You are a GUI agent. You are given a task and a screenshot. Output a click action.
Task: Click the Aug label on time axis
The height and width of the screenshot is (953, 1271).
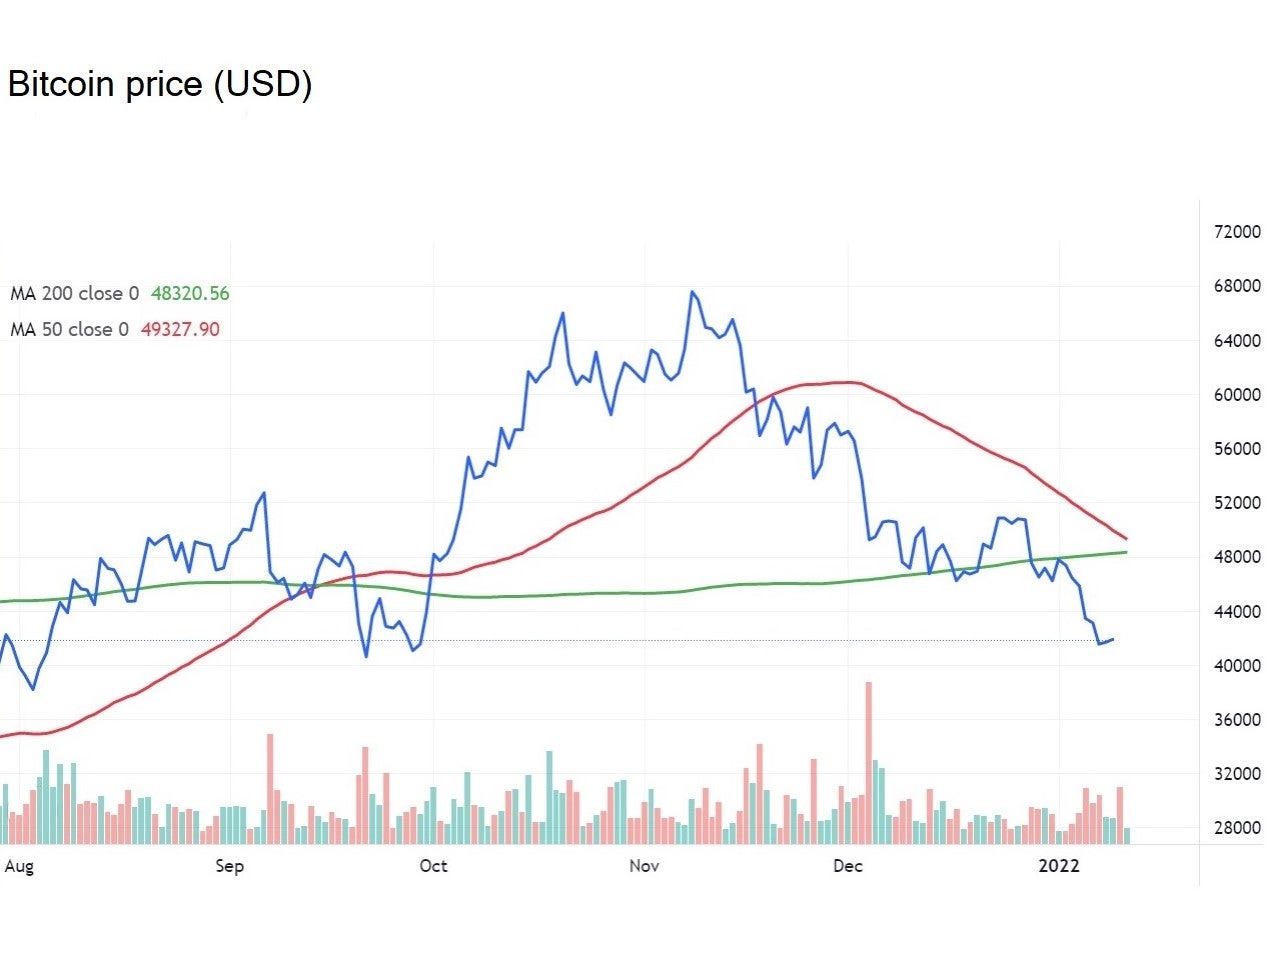coord(19,866)
